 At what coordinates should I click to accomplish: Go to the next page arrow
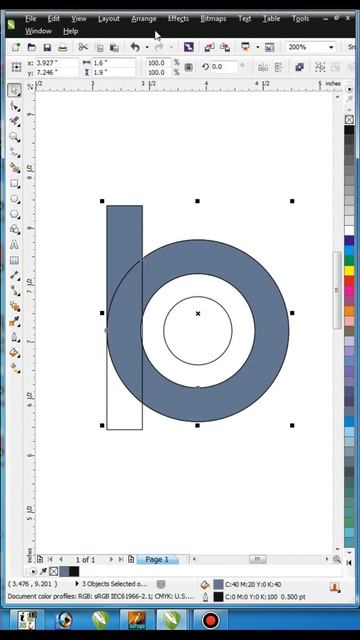(x=111, y=559)
